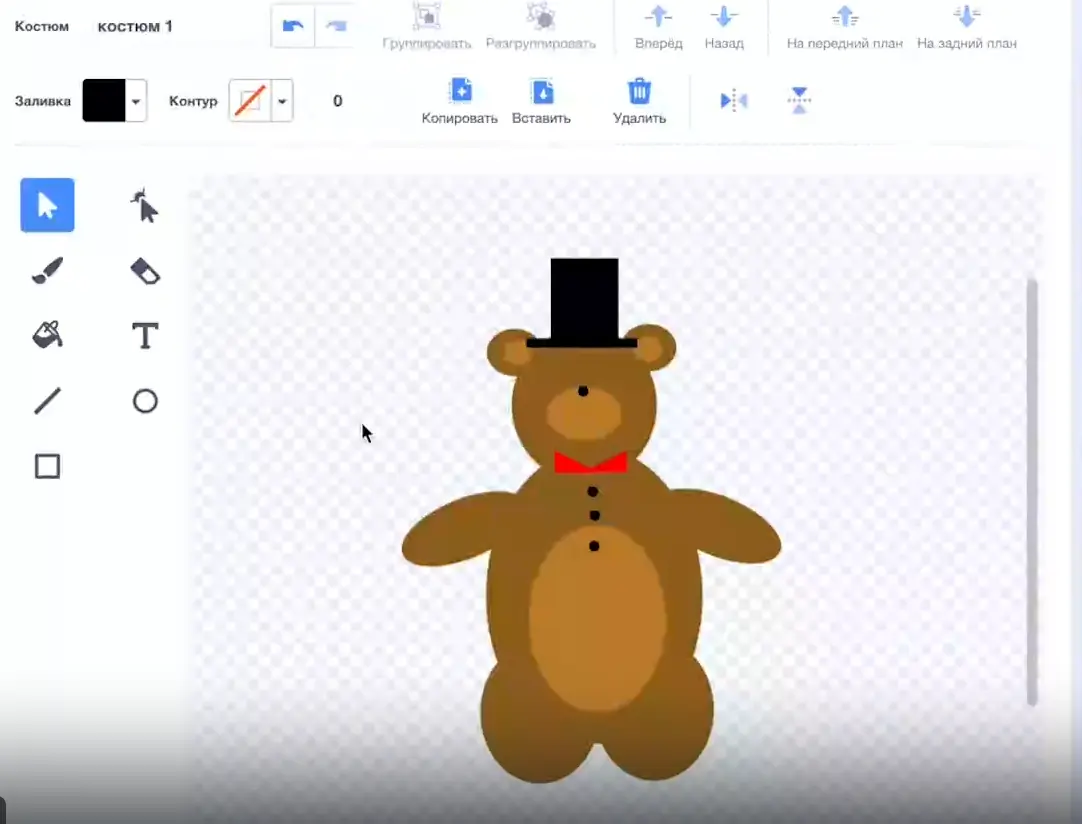The width and height of the screenshot is (1082, 824).
Task: Select the Fill bucket tool
Action: 47,335
